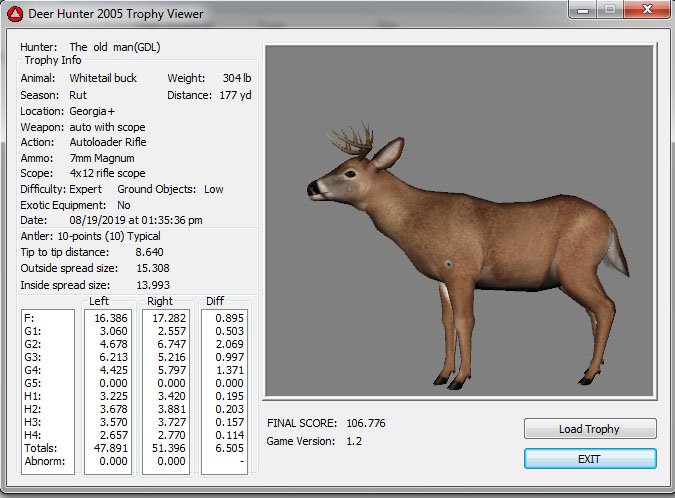Click the trophy date and time text

tap(135, 220)
